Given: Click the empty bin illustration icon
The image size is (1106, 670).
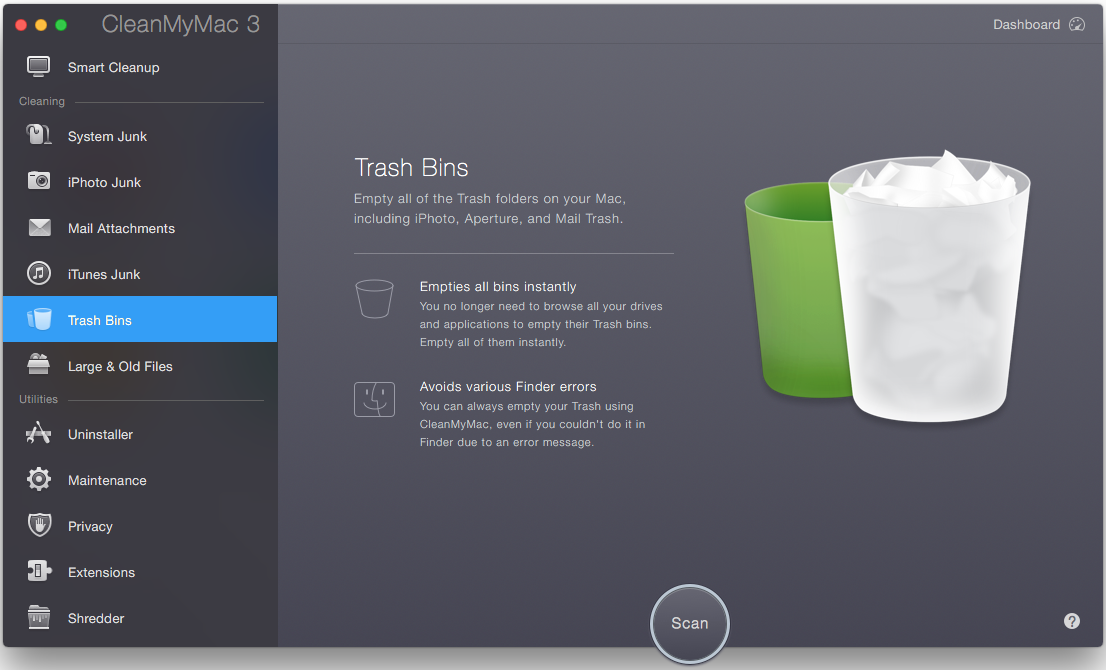Looking at the screenshot, I should point(374,298).
